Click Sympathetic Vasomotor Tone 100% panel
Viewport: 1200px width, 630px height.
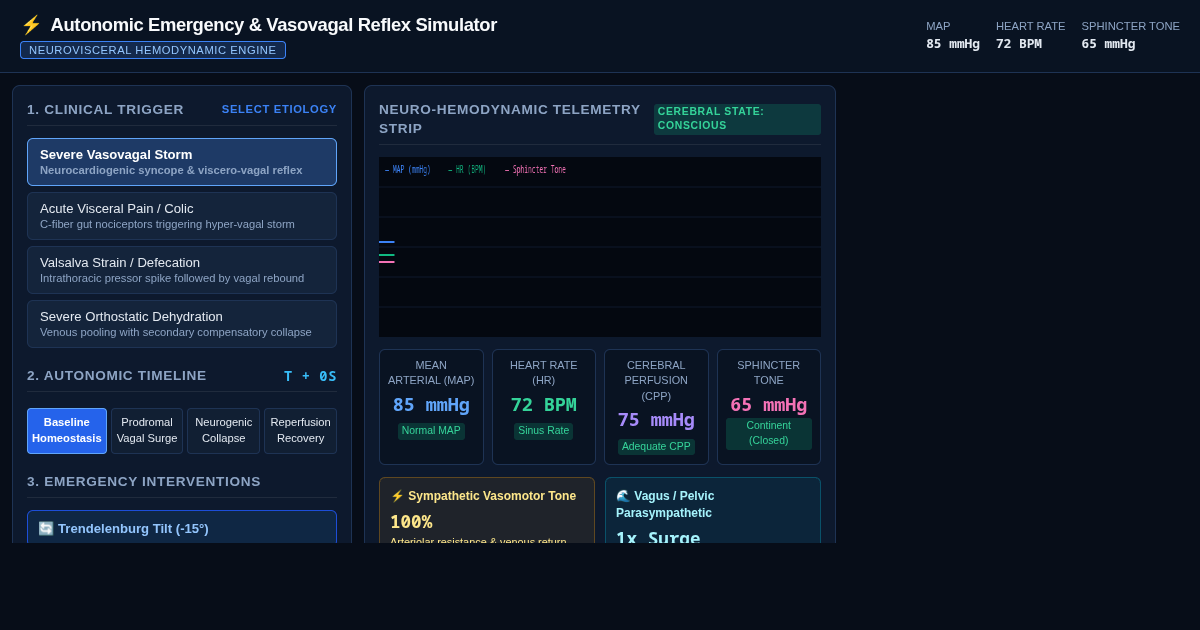pos(487,511)
